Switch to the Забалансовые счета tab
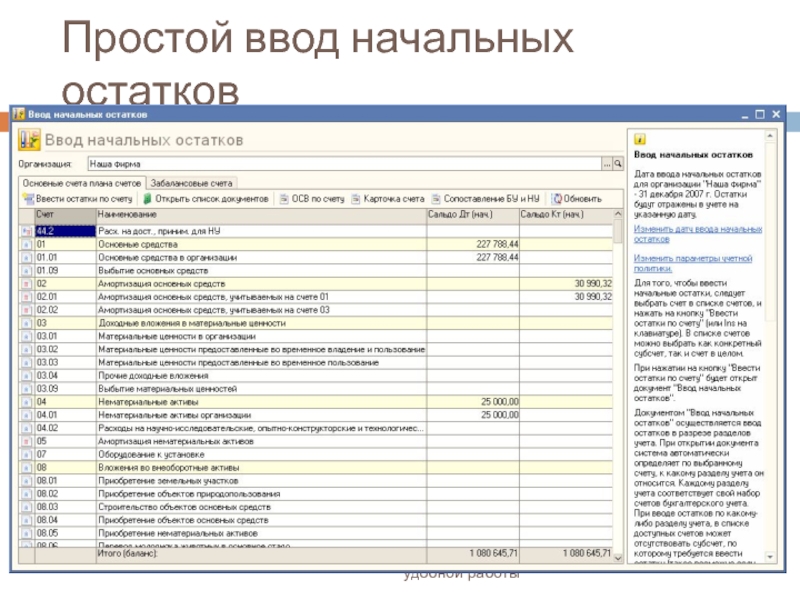 pos(191,183)
